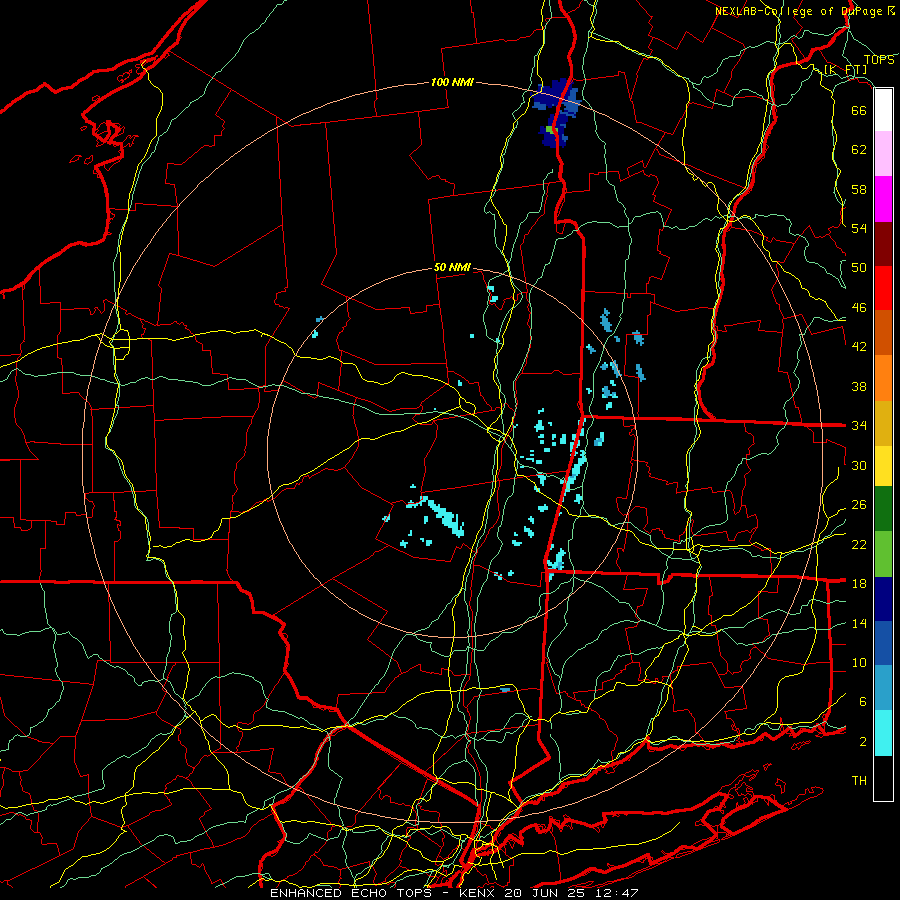The image size is (900, 900).
Task: Click the "18" legend value
Action: click(x=859, y=584)
